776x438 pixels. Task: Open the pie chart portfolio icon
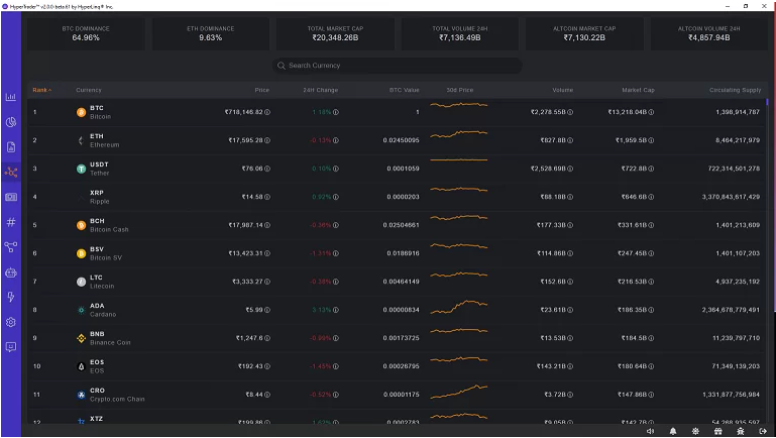11,122
